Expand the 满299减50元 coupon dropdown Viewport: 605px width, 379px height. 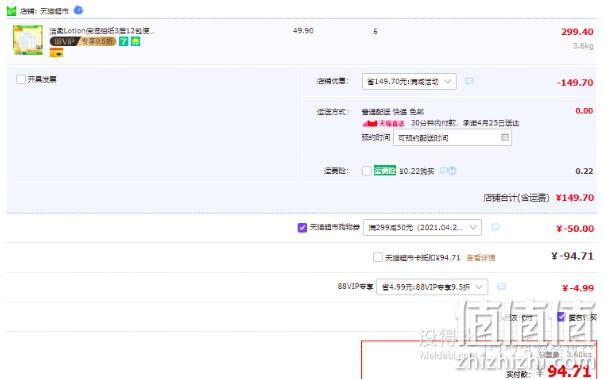[422, 228]
